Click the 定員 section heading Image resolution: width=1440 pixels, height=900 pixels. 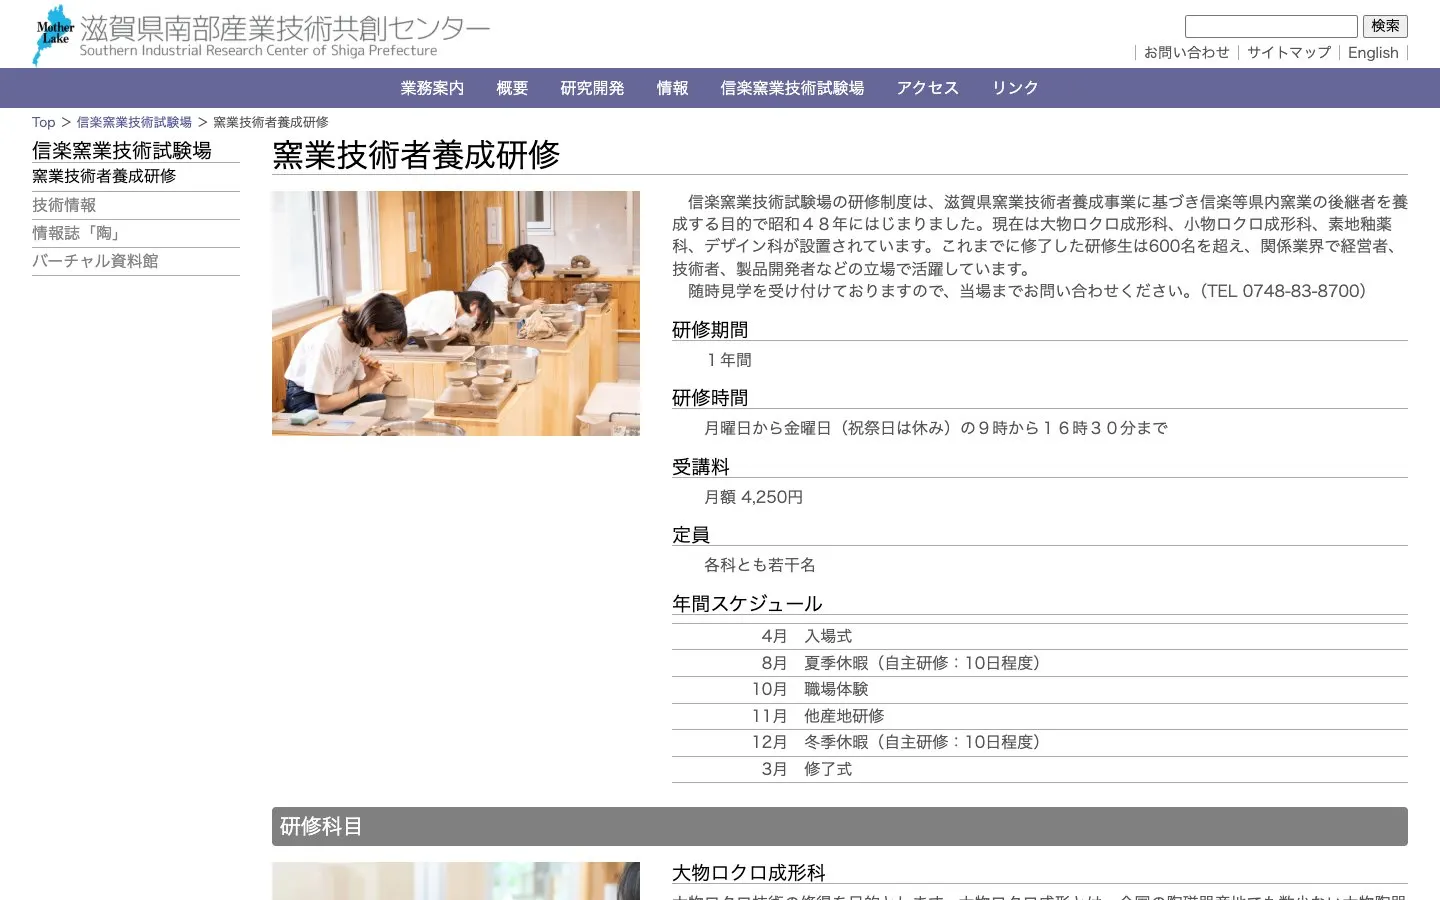click(691, 535)
